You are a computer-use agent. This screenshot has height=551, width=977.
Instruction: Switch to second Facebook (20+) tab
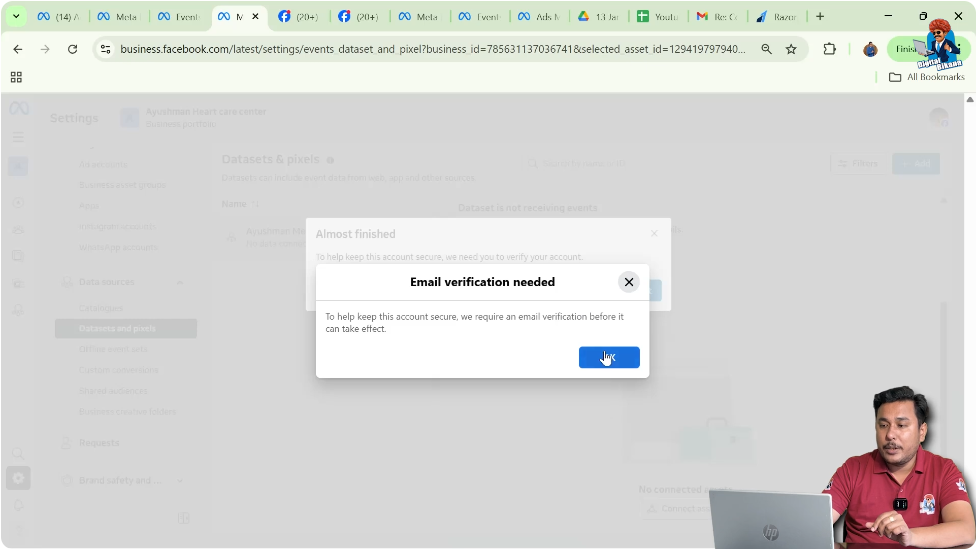360,17
